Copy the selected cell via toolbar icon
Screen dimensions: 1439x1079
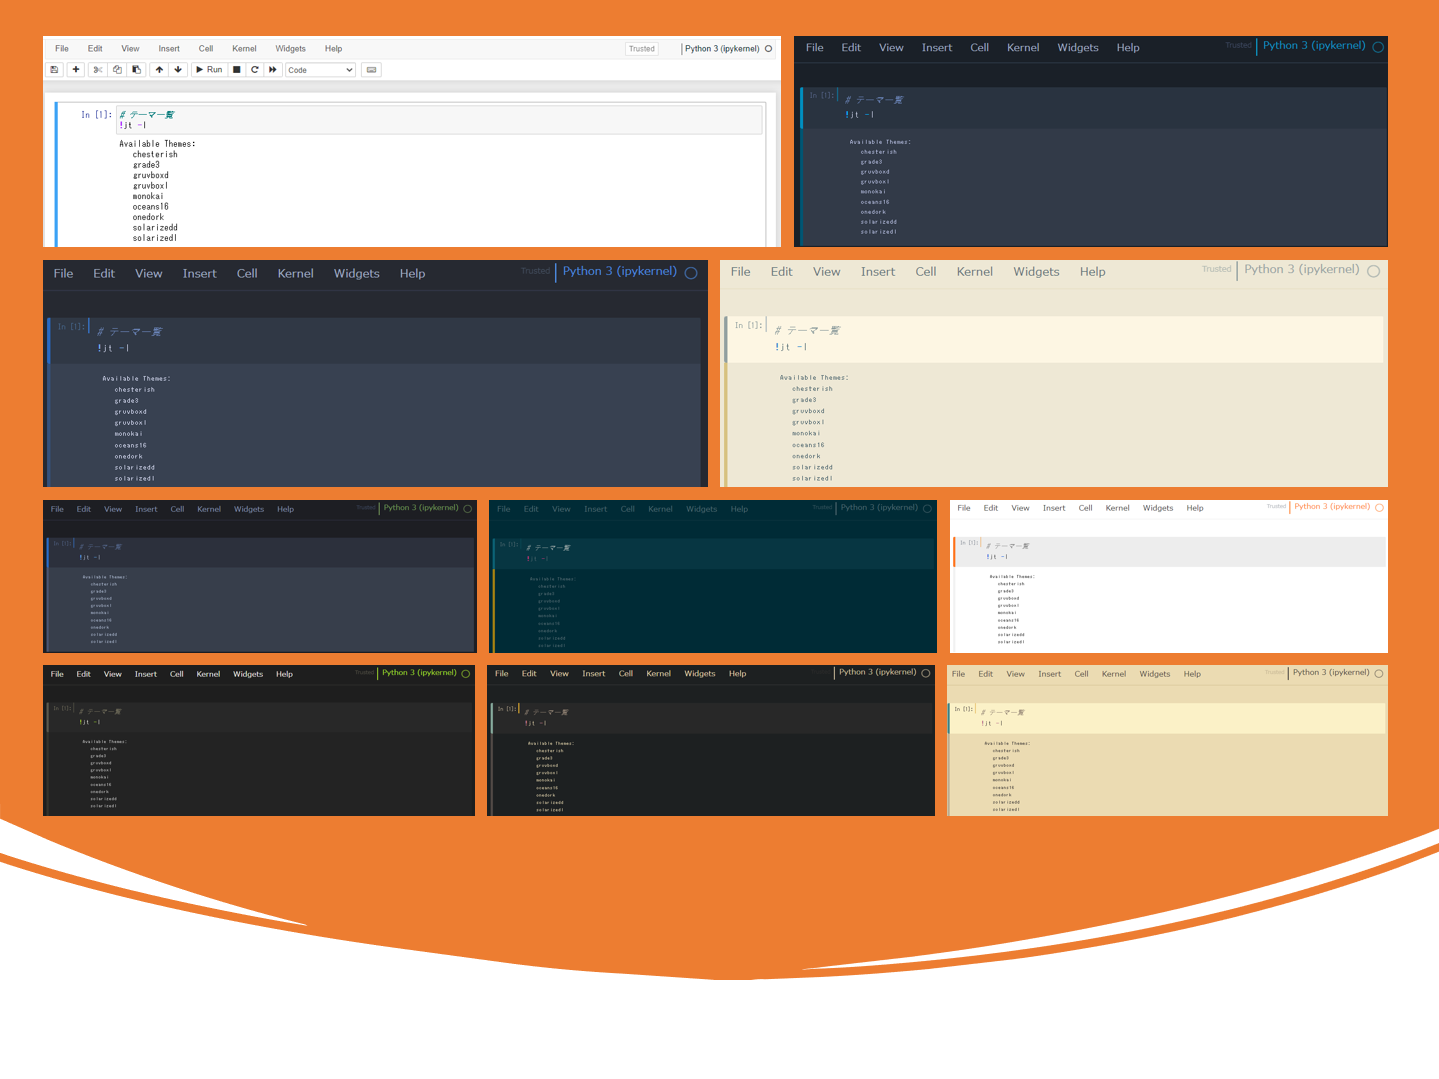tap(117, 70)
